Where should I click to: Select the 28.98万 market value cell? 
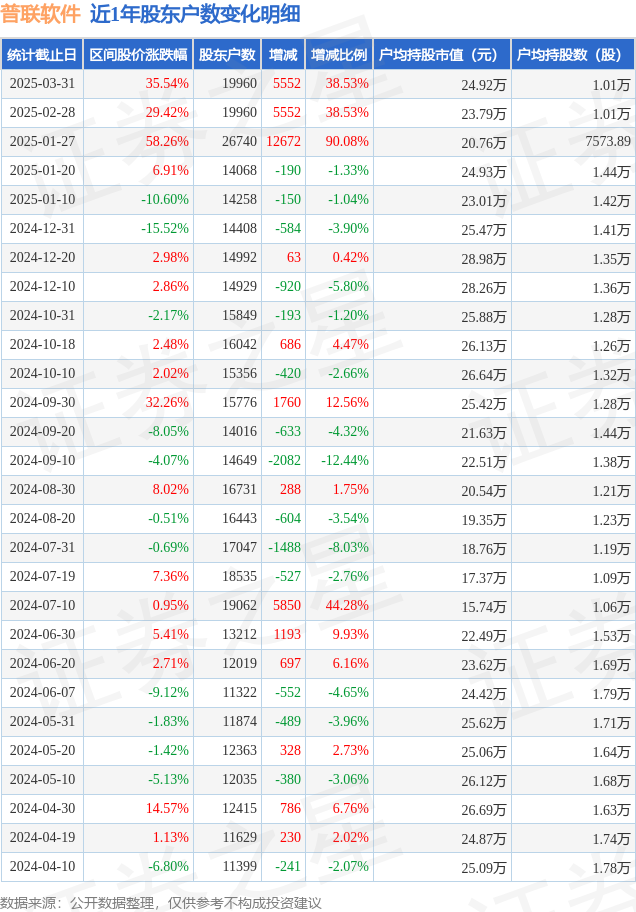(484, 259)
